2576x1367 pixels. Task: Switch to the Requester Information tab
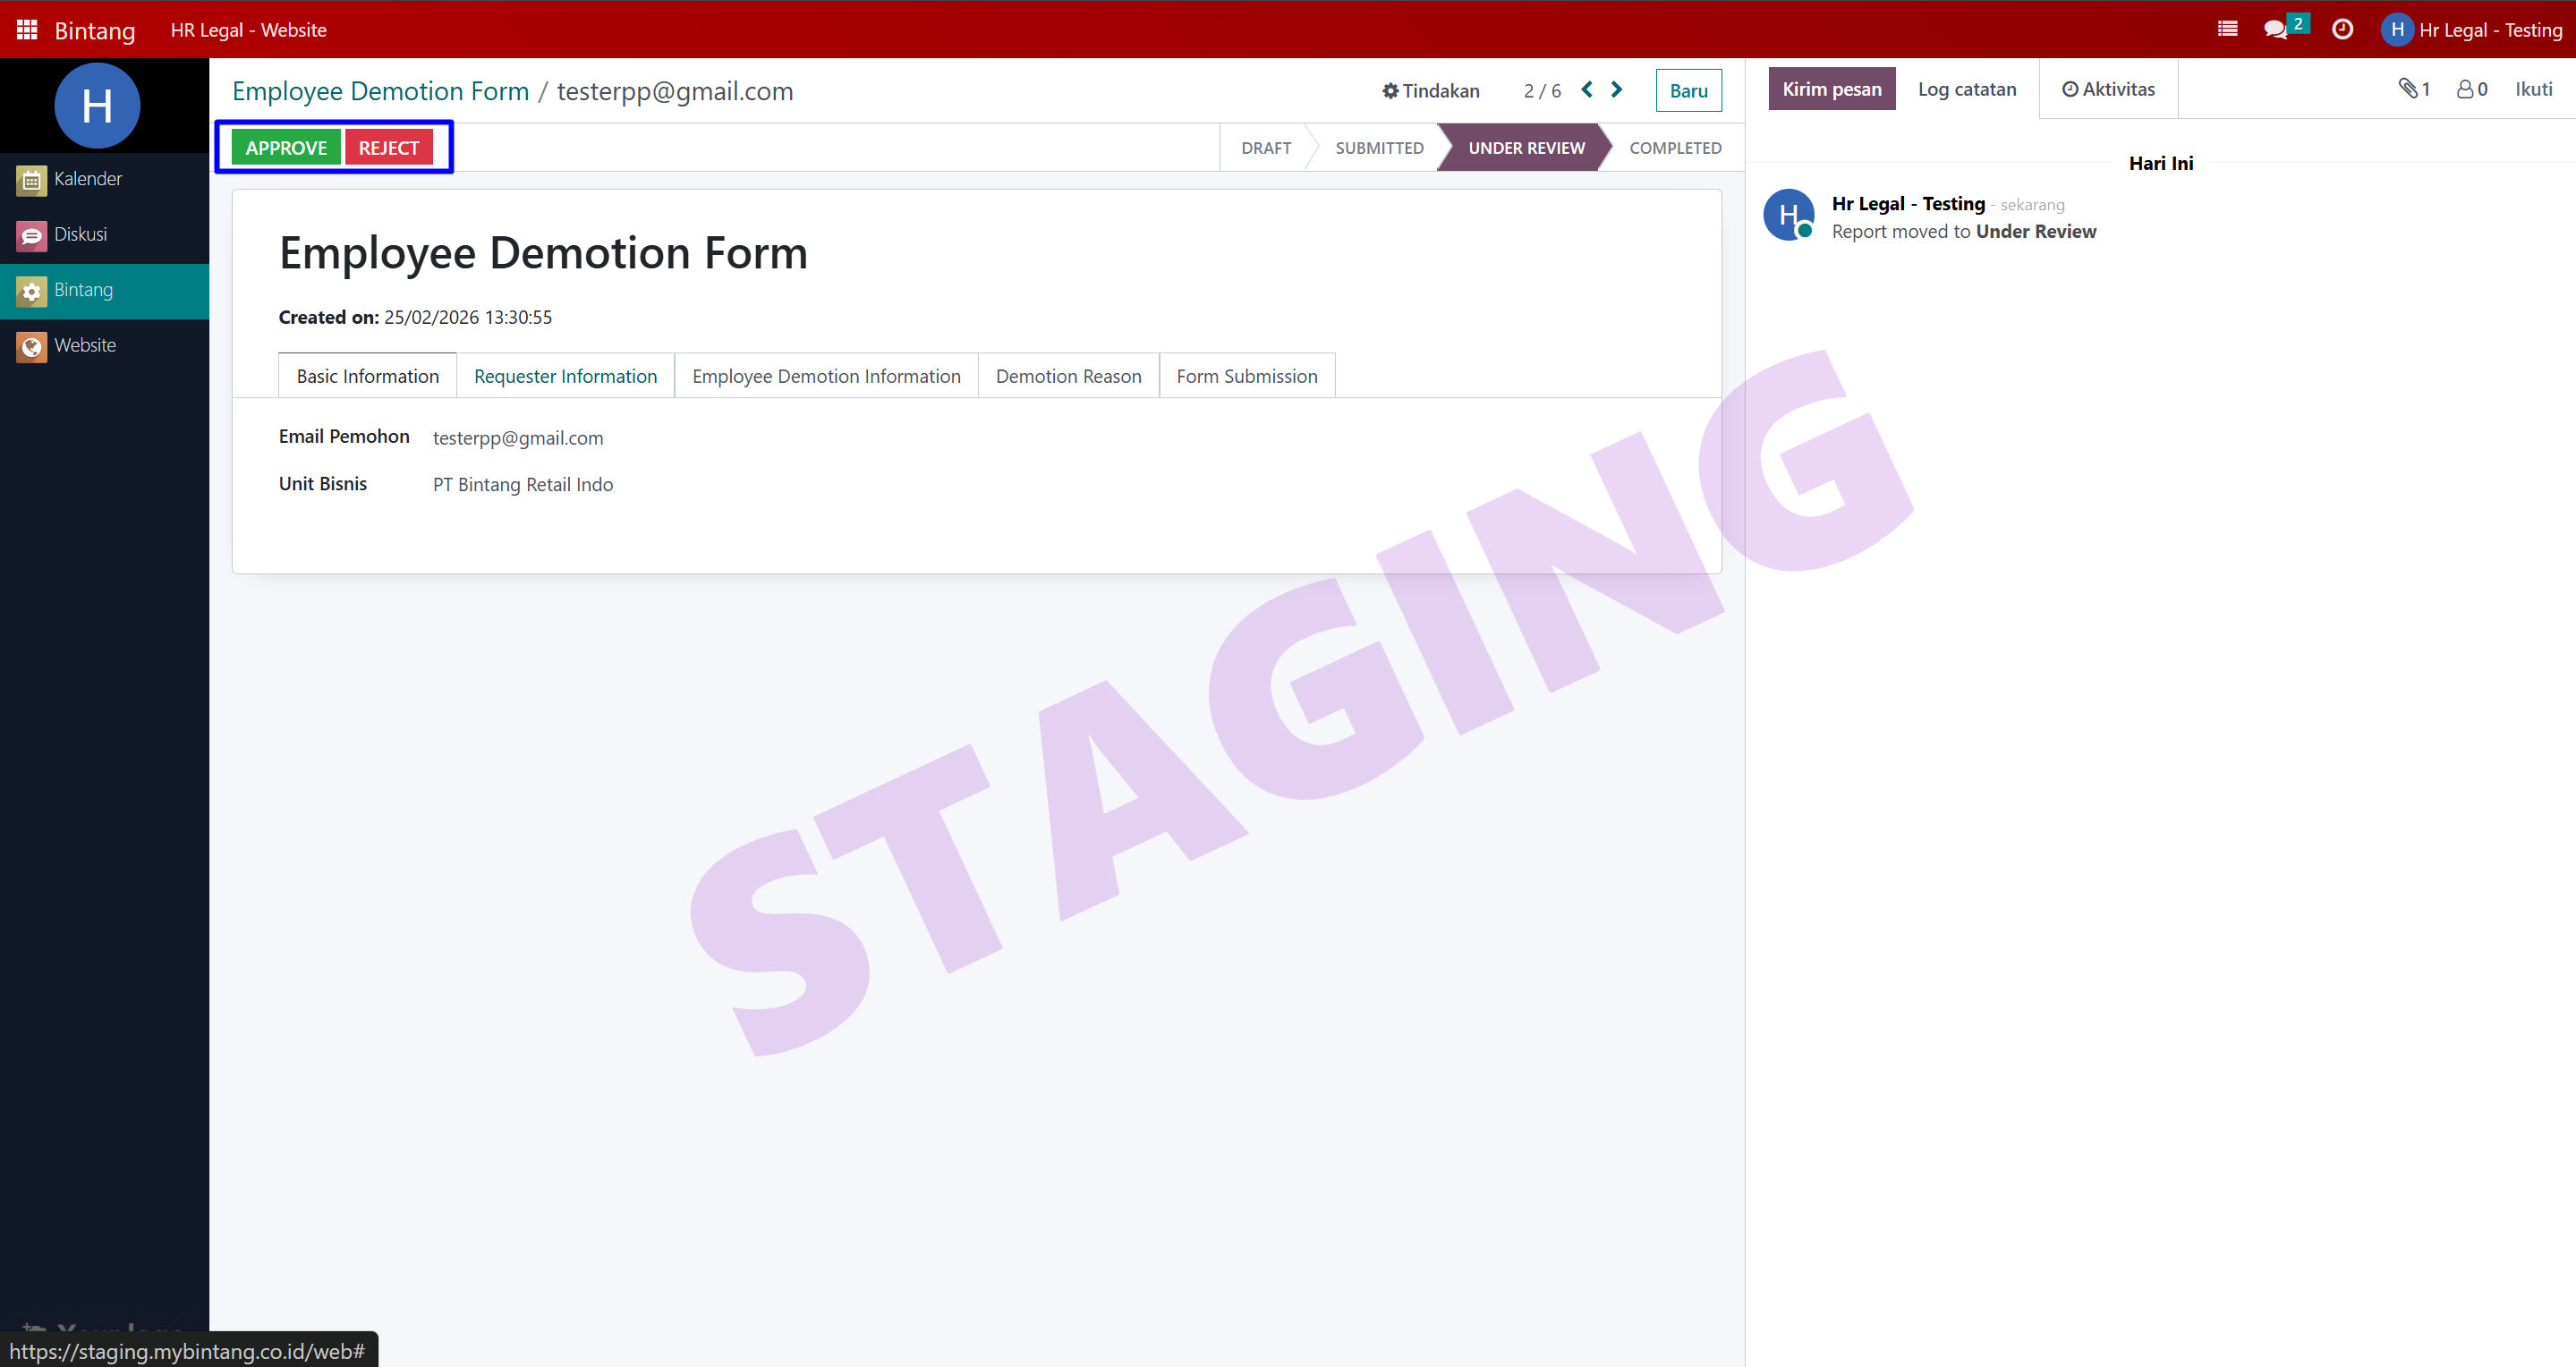click(565, 376)
